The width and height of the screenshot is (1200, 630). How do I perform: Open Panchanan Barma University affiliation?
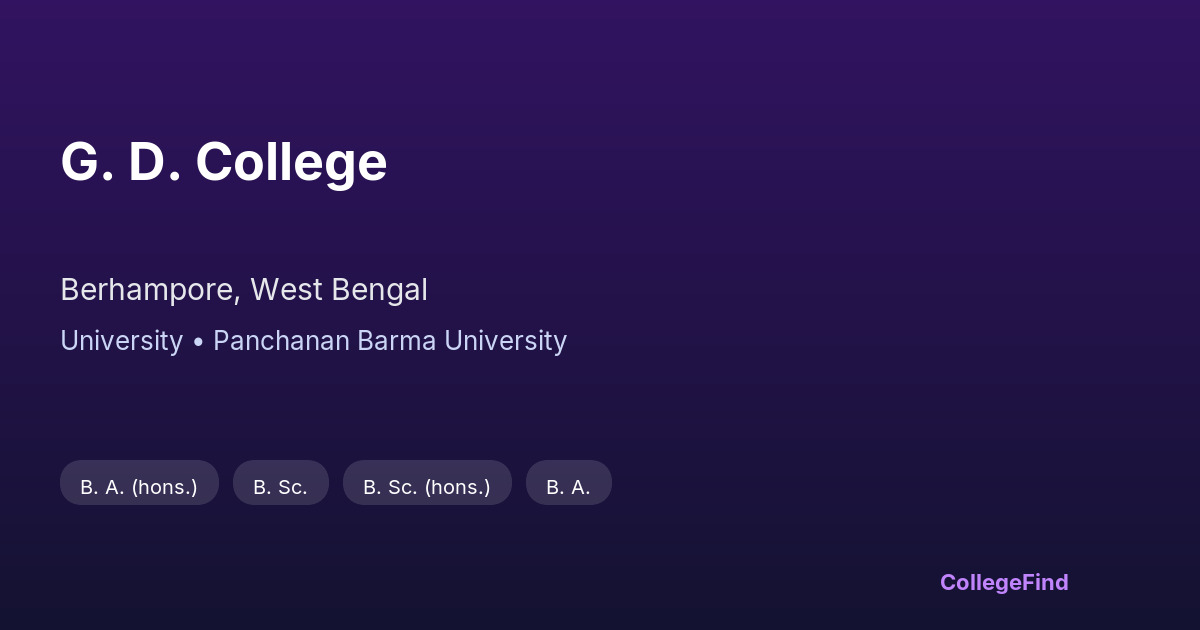(x=390, y=341)
